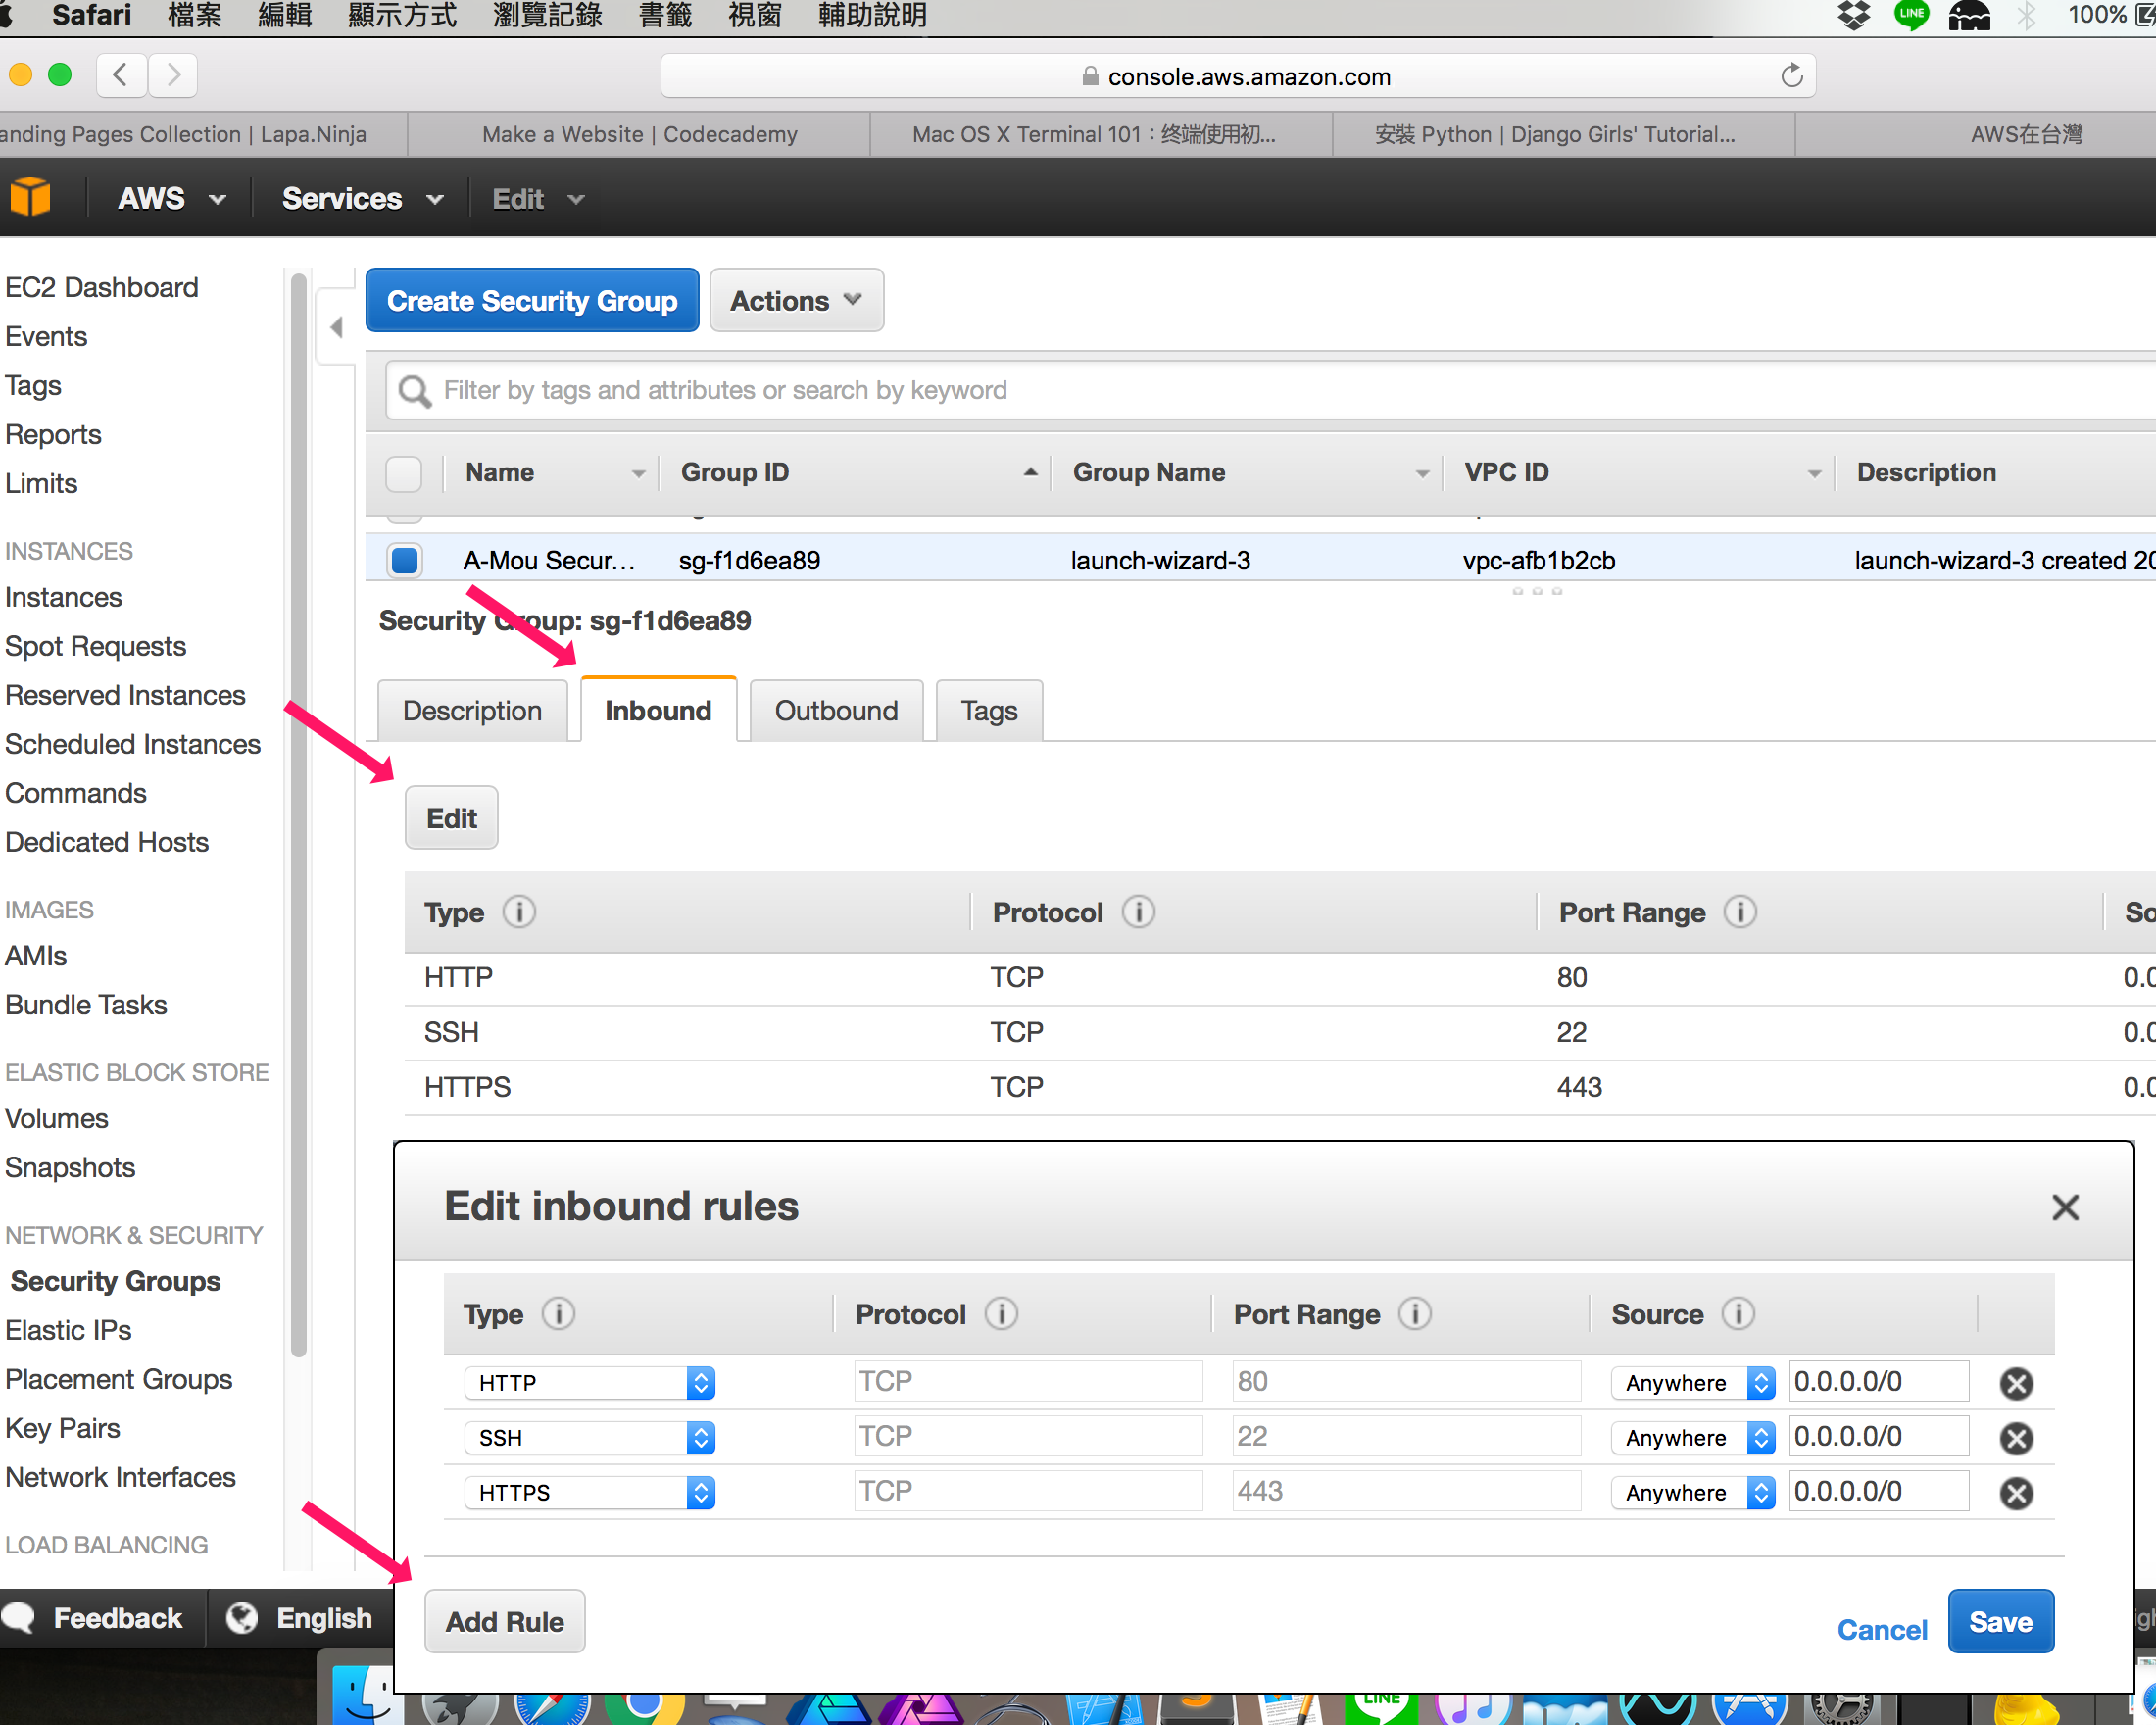Click the globe icon next to English
Screen dimensions: 2156x1725
tap(242, 1617)
